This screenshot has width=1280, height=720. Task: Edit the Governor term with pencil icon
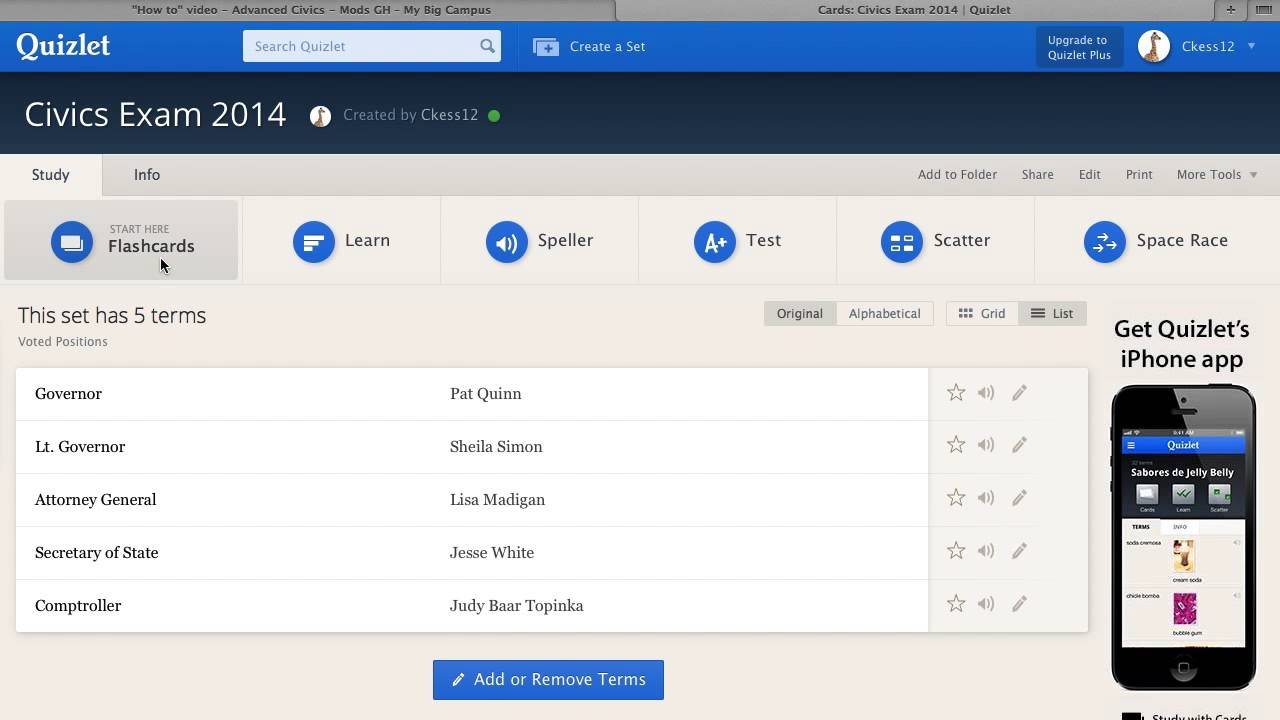click(x=1019, y=393)
